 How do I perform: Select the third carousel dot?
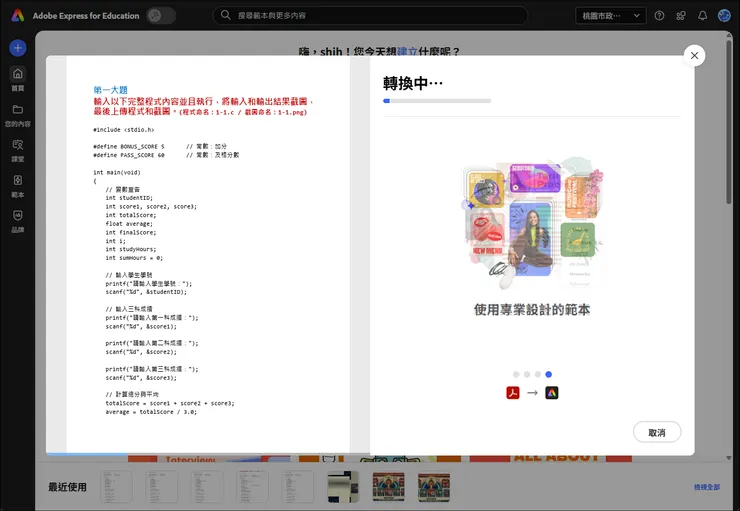pos(538,374)
